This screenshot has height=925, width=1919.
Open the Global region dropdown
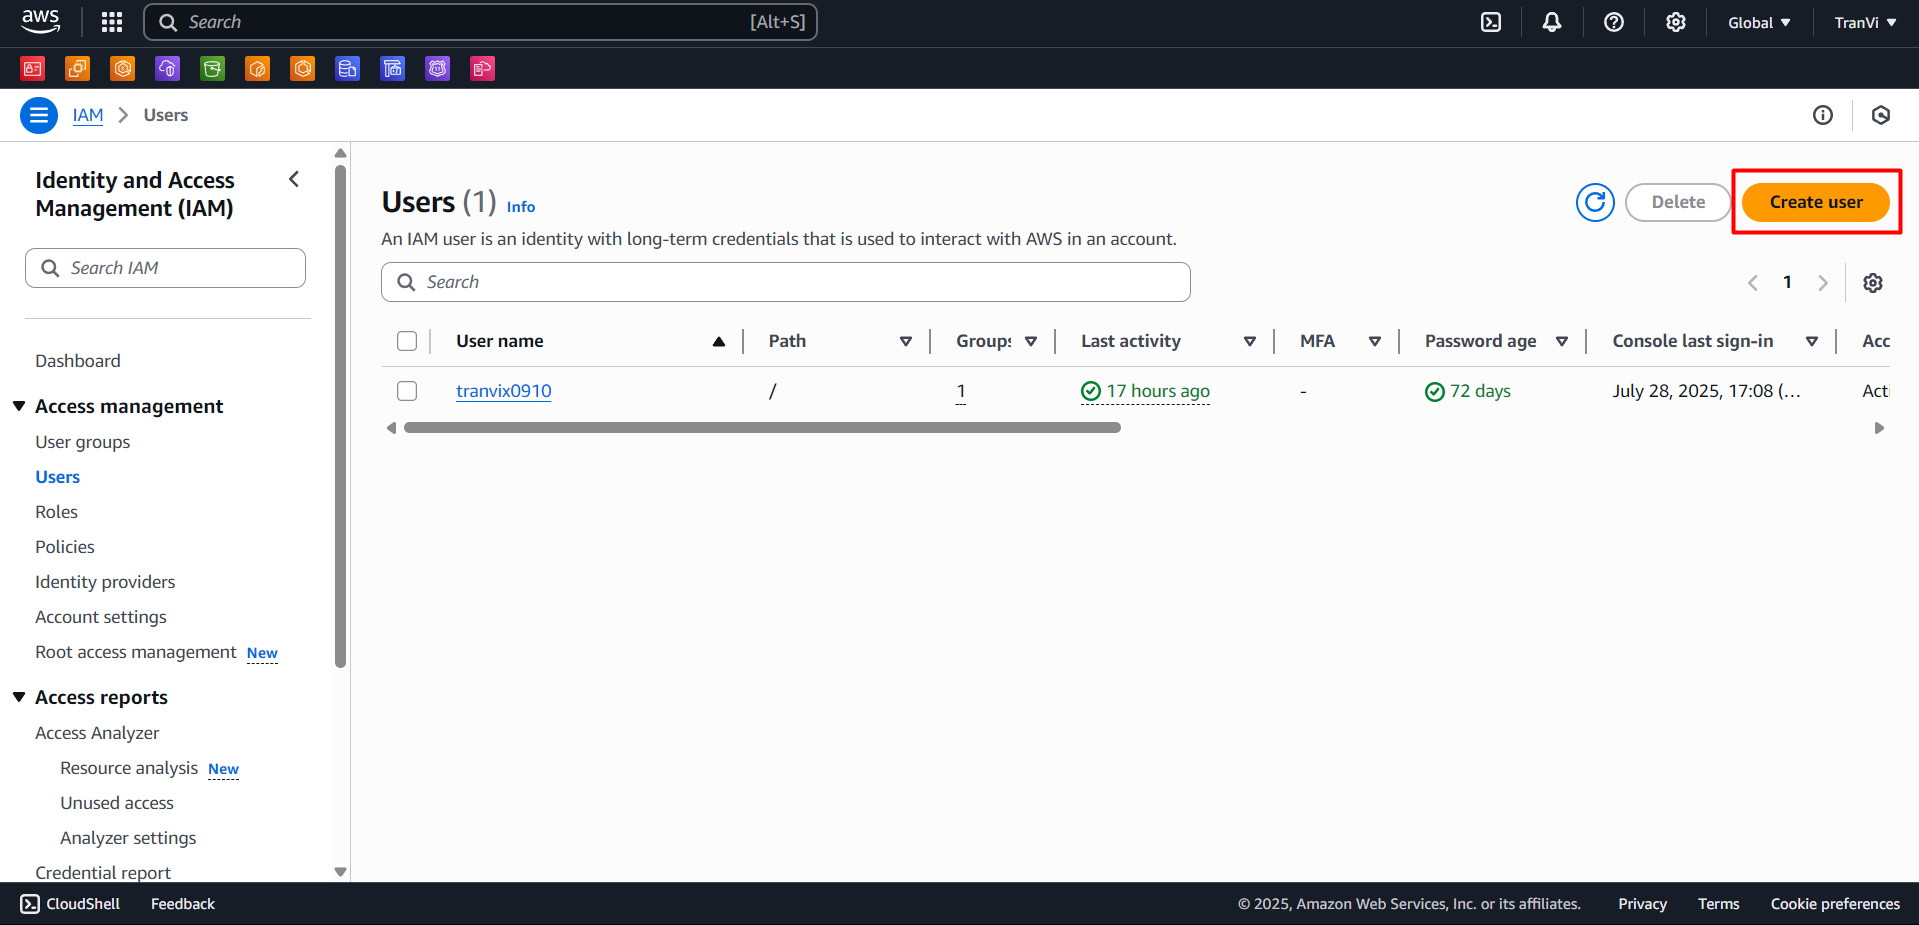[x=1758, y=21]
